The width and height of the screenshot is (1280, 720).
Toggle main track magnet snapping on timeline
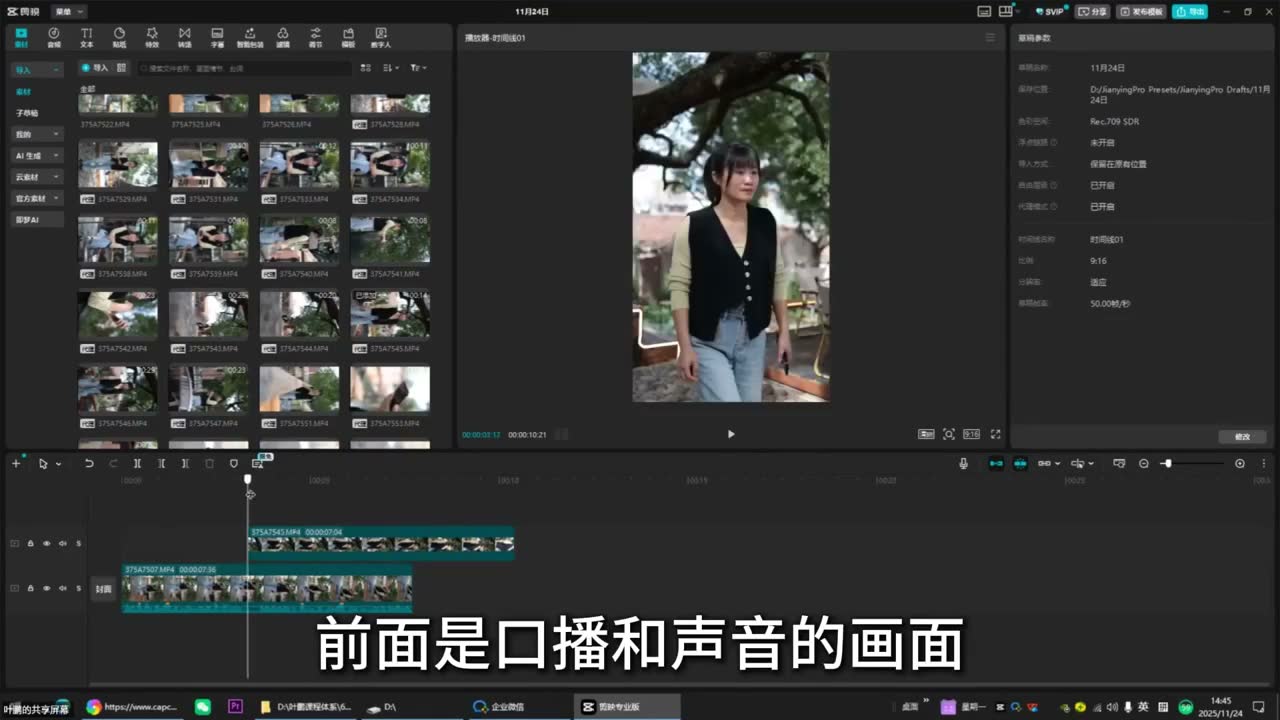(x=996, y=463)
